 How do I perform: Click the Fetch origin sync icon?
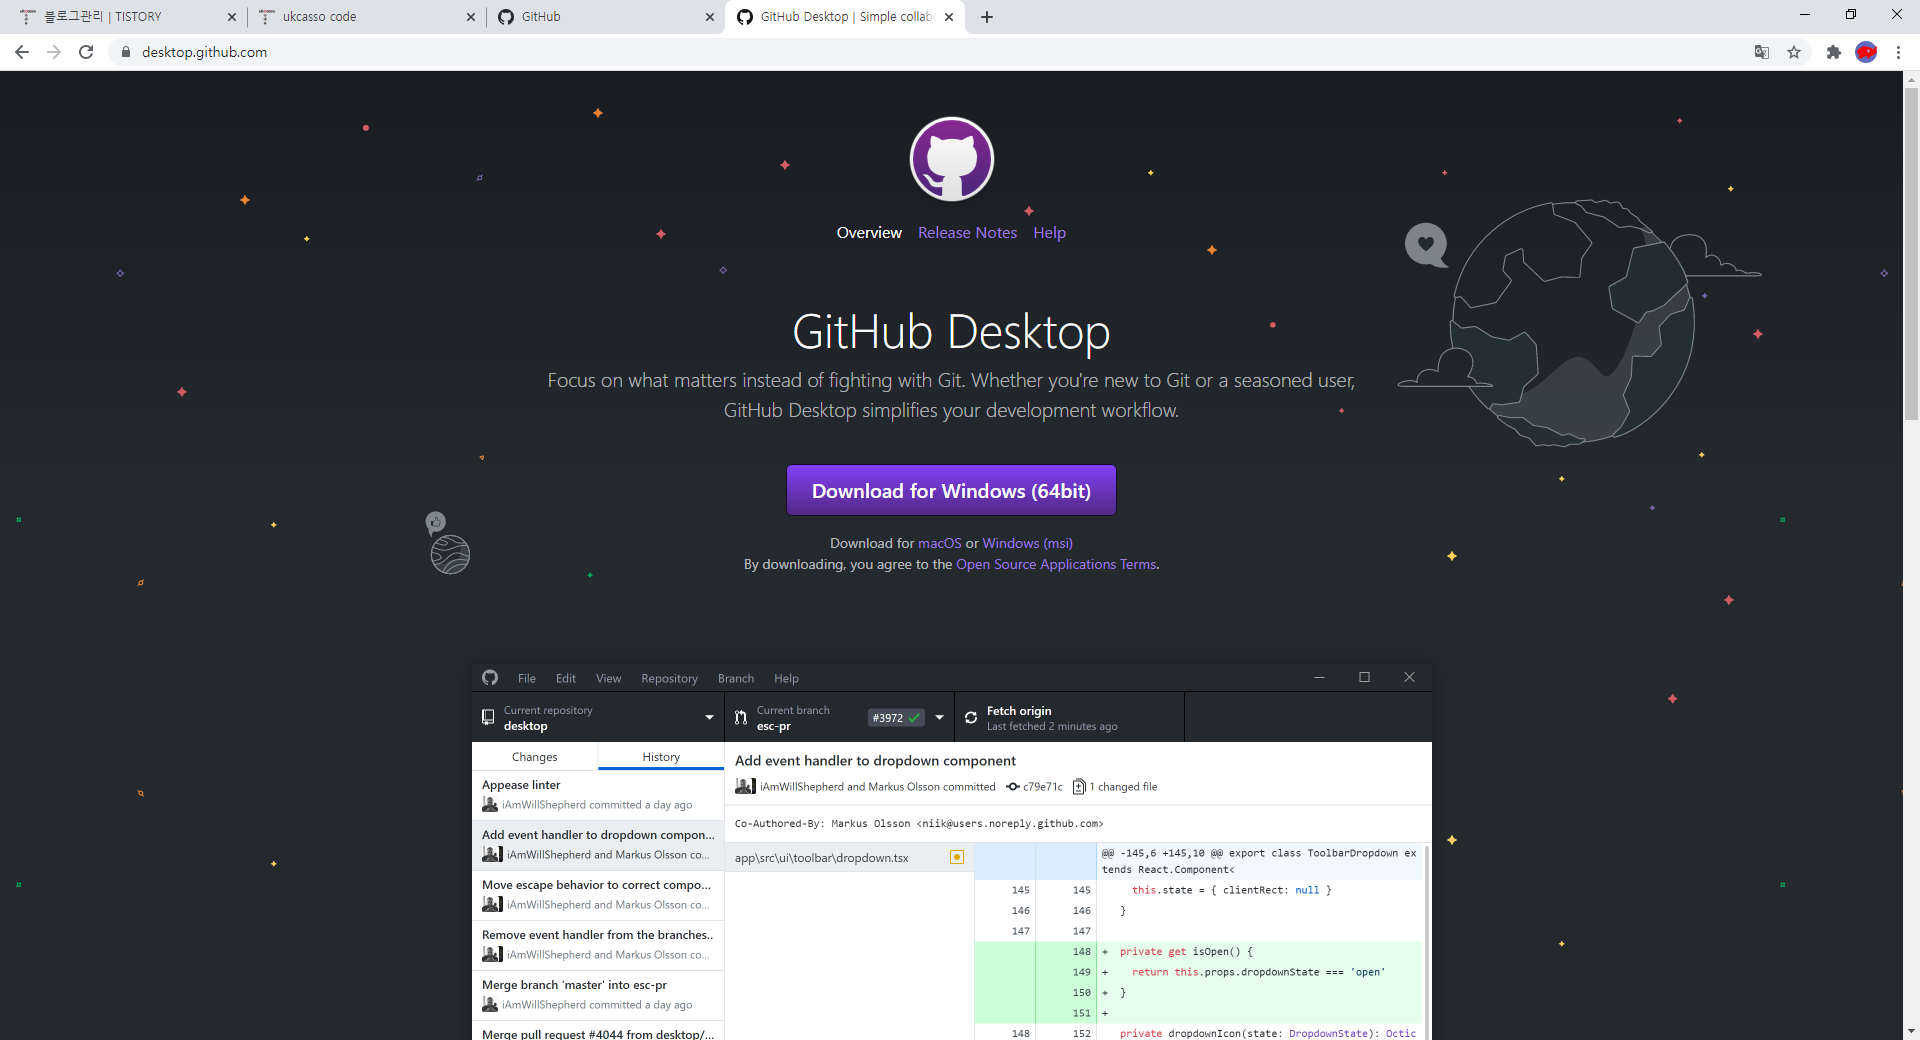click(971, 717)
